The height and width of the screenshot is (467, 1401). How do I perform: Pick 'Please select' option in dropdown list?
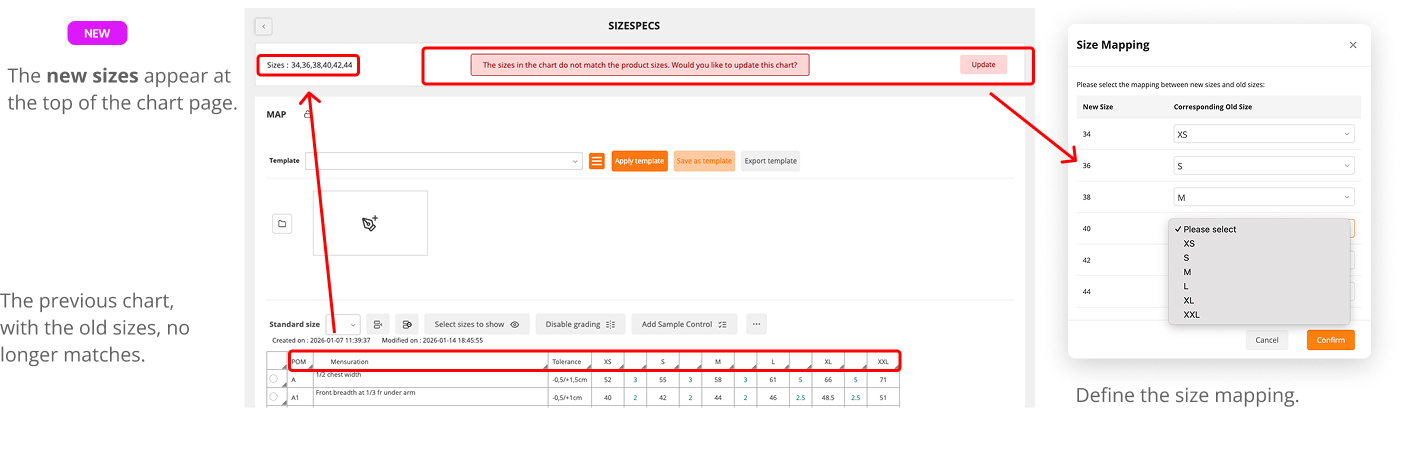(x=1210, y=229)
